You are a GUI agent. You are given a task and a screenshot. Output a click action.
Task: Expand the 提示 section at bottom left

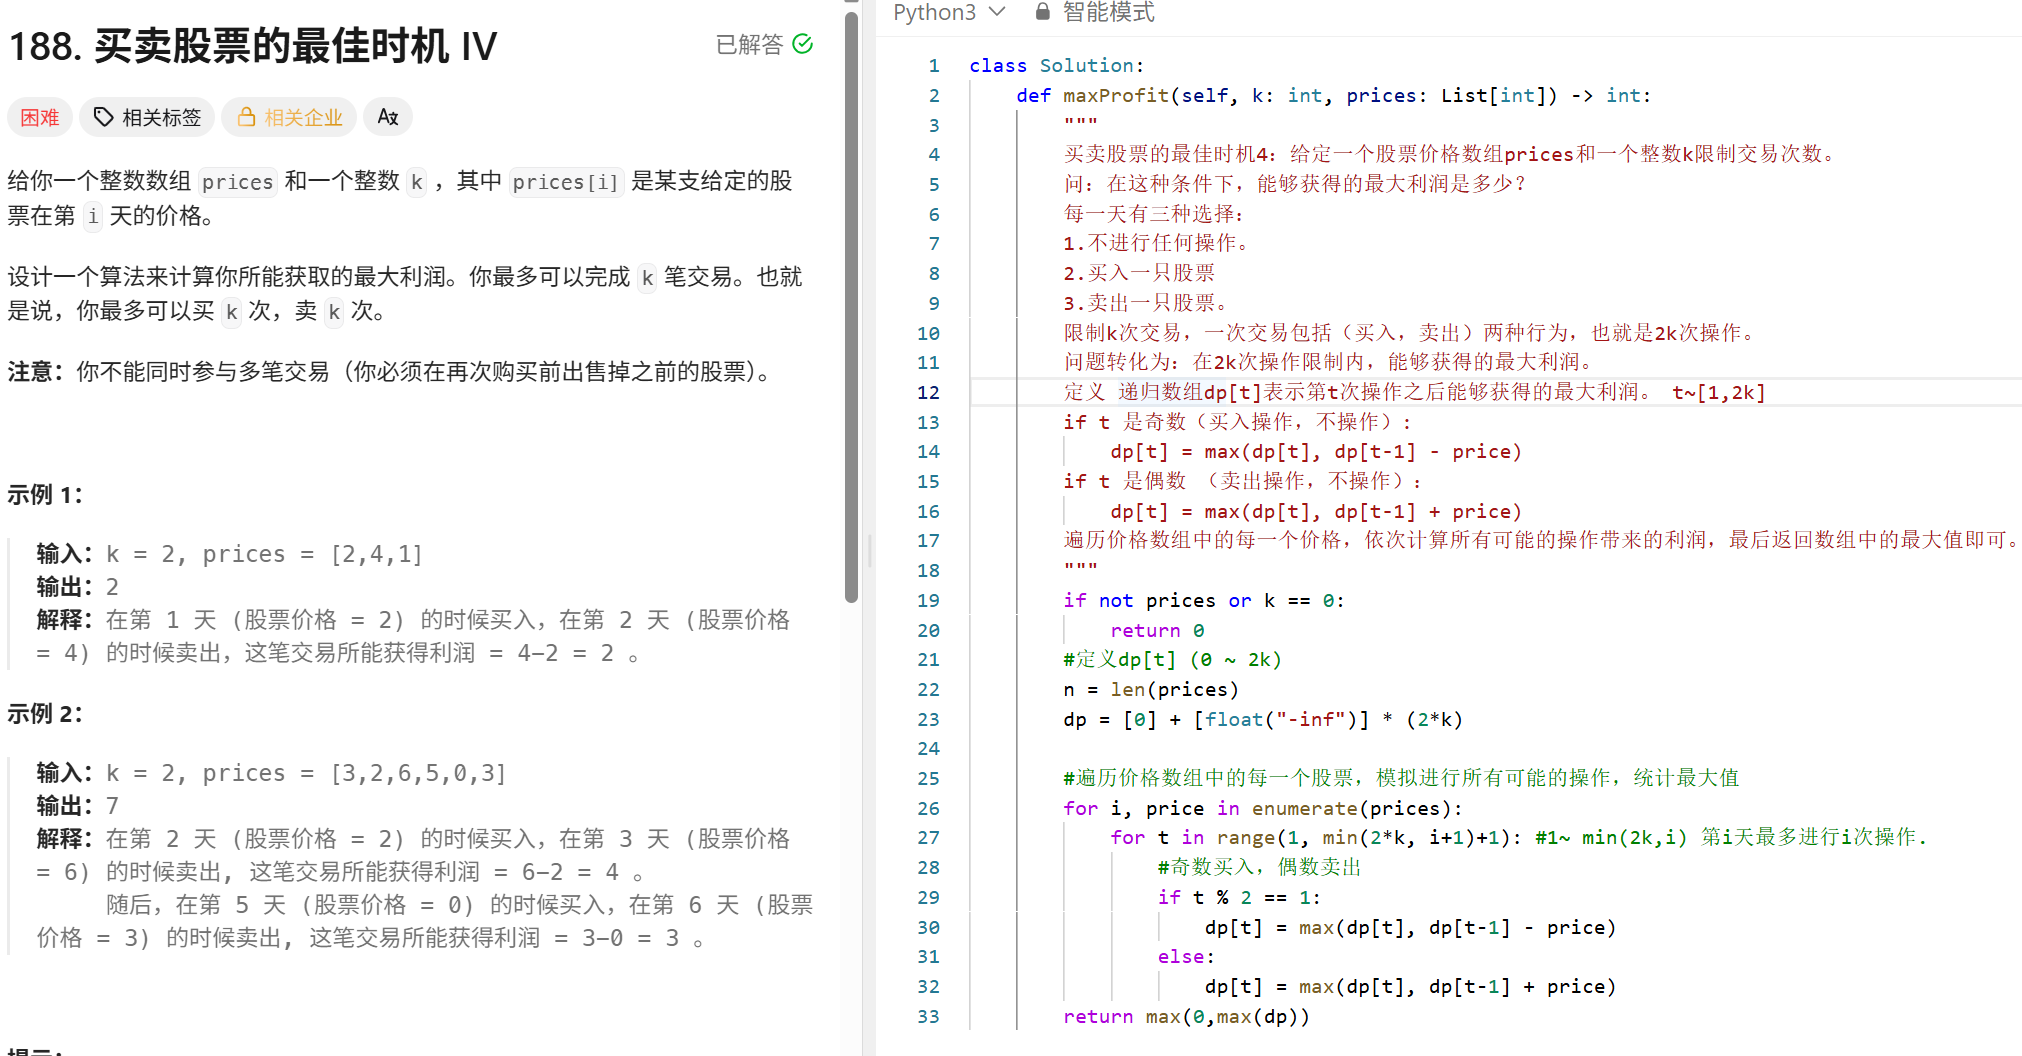pyautogui.click(x=35, y=1050)
